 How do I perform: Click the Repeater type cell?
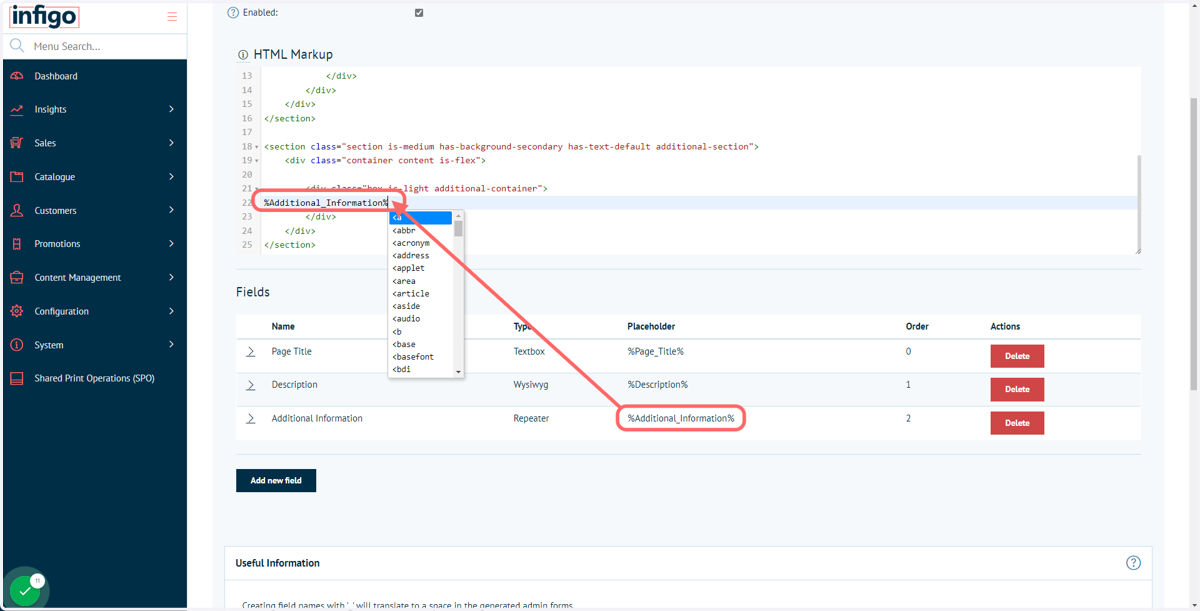531,419
